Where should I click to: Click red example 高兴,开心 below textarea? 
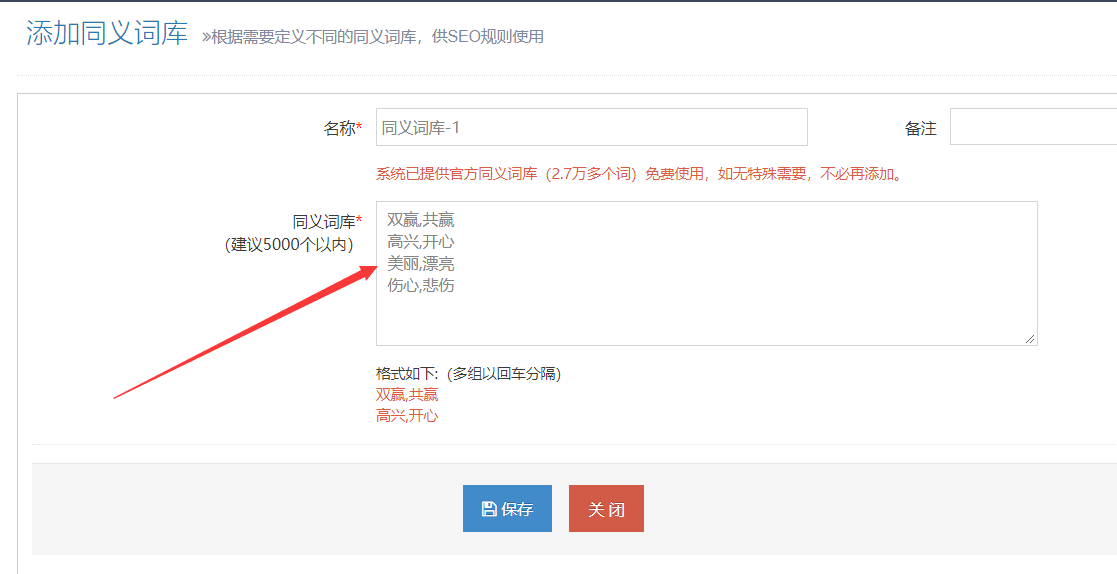coord(407,416)
